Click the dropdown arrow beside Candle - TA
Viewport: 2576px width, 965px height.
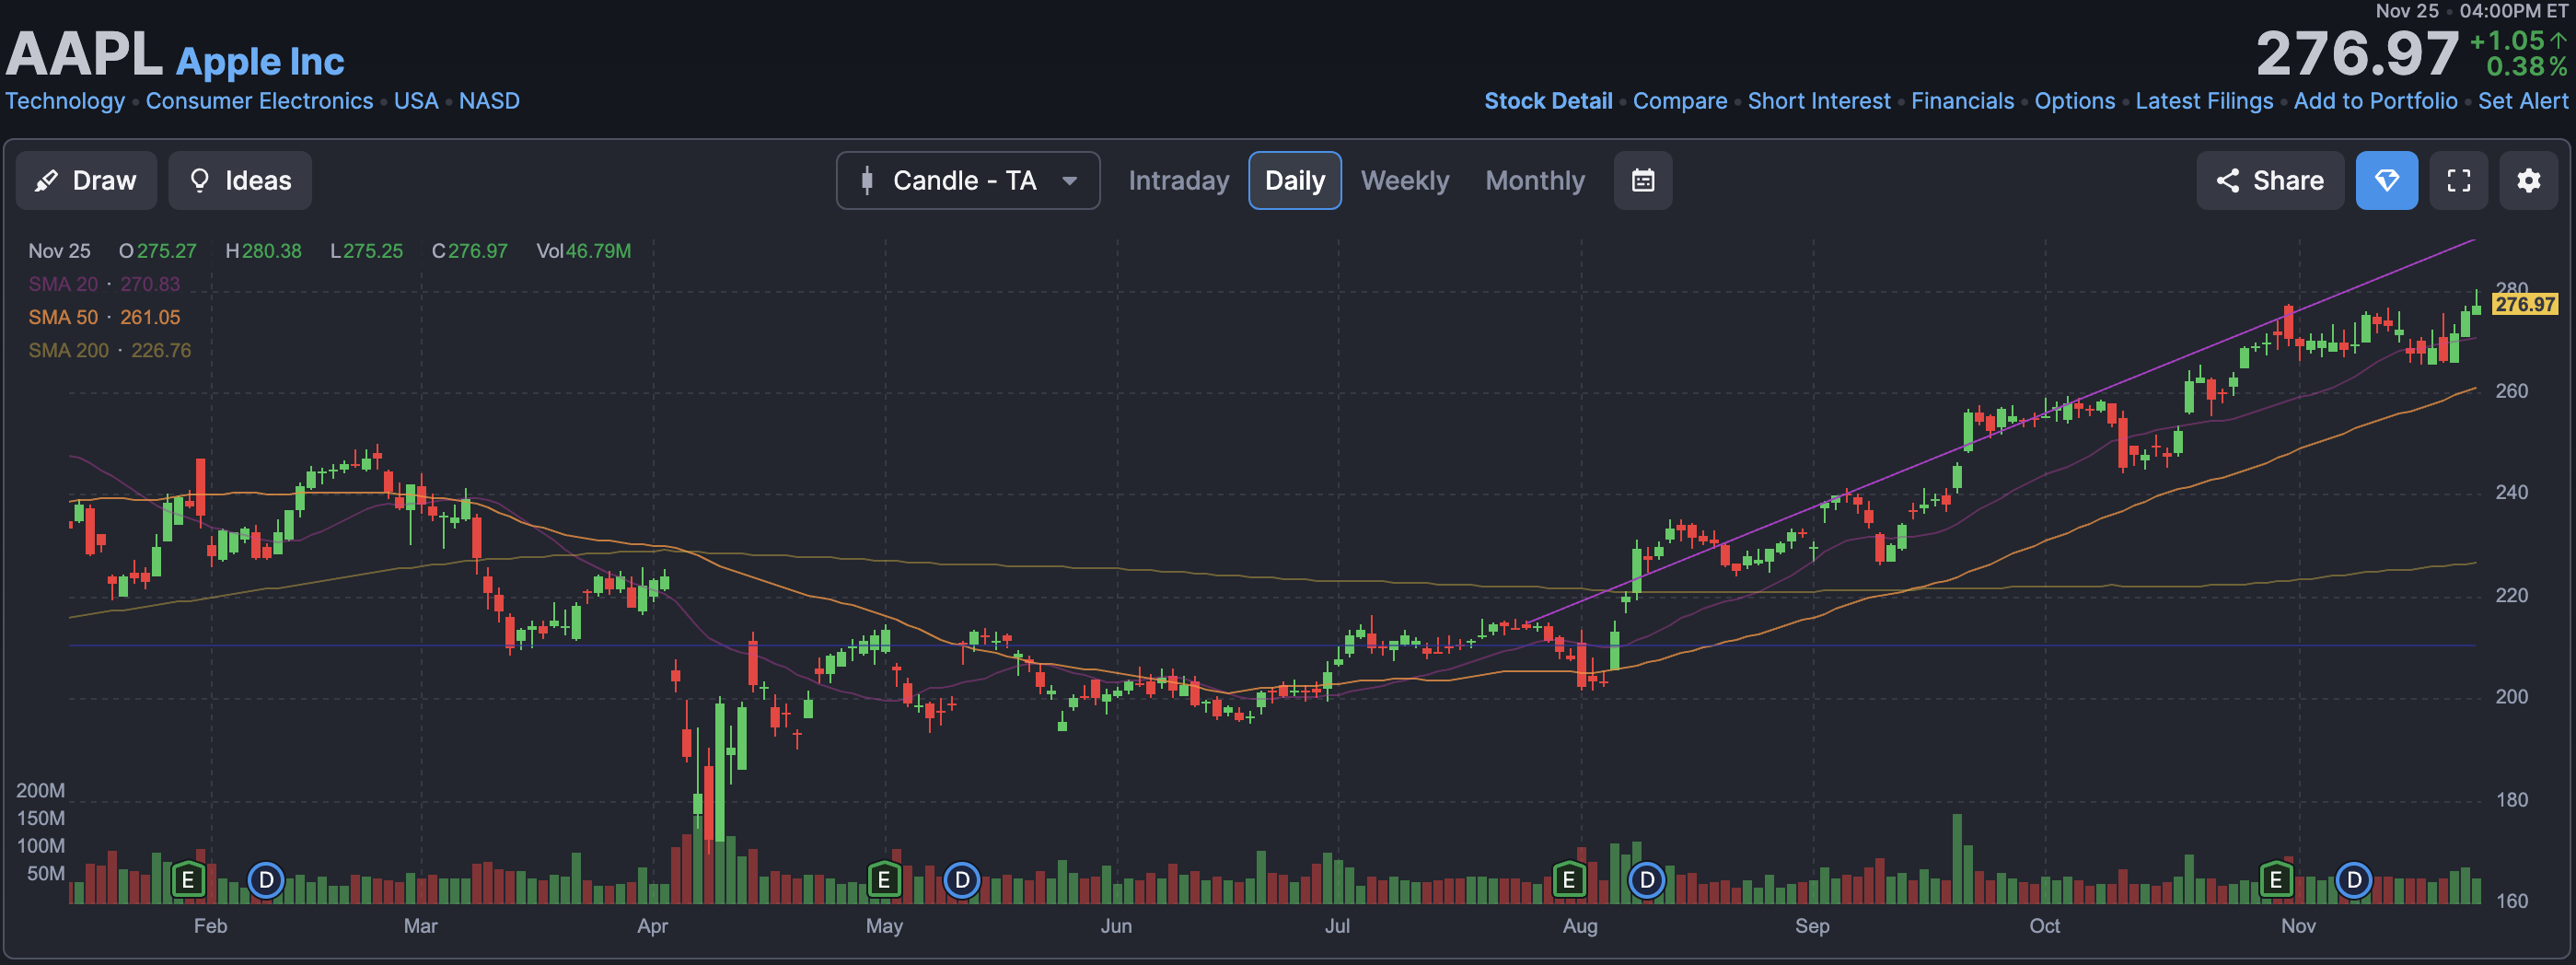1069,181
